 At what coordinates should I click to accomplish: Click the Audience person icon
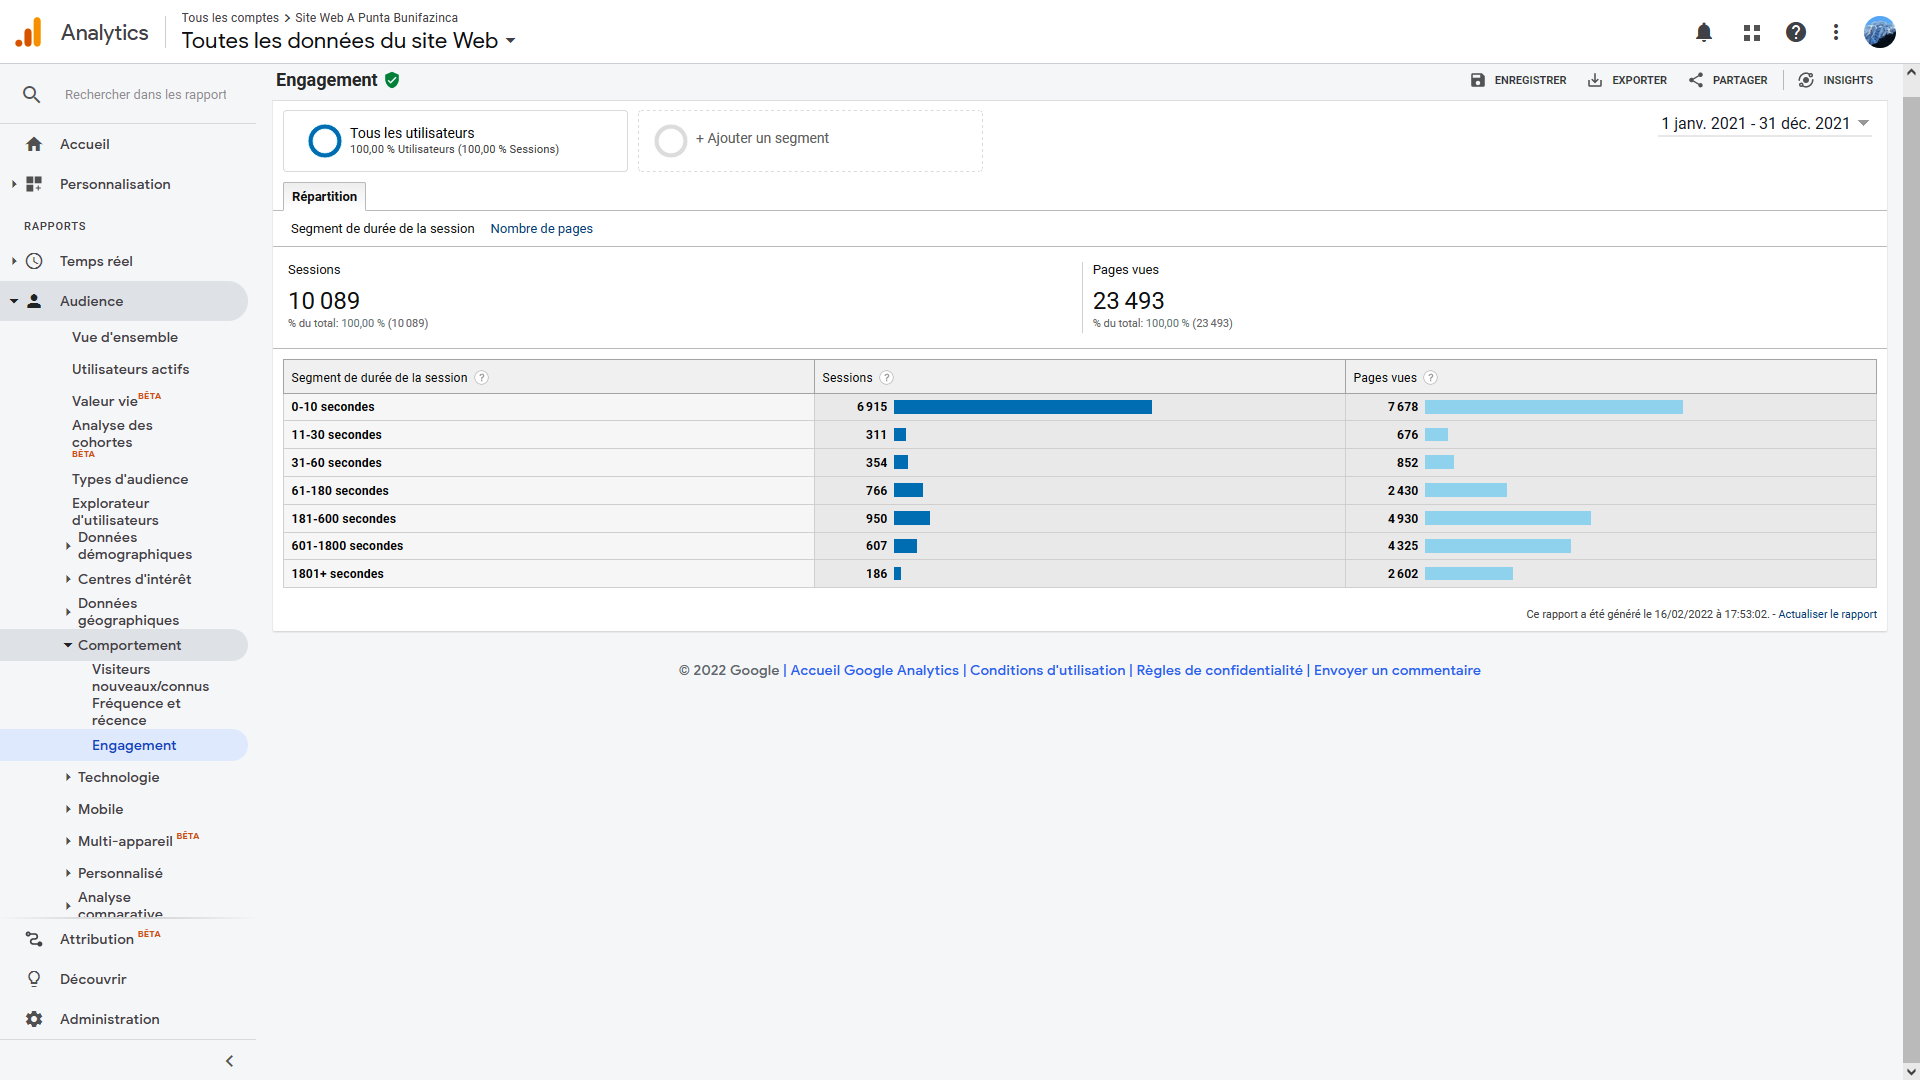[34, 301]
